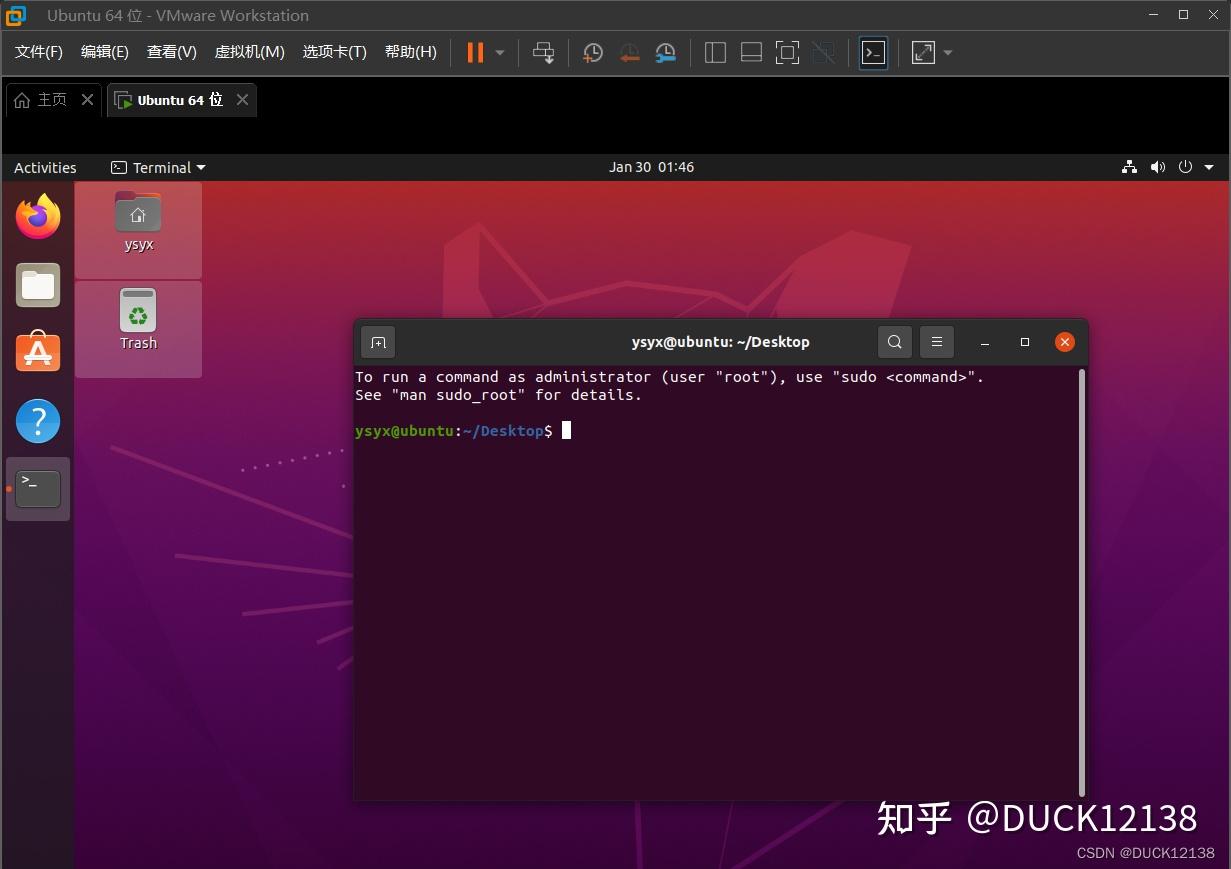Revert the VM to its snapshot
Image resolution: width=1231 pixels, height=869 pixels.
click(x=629, y=52)
